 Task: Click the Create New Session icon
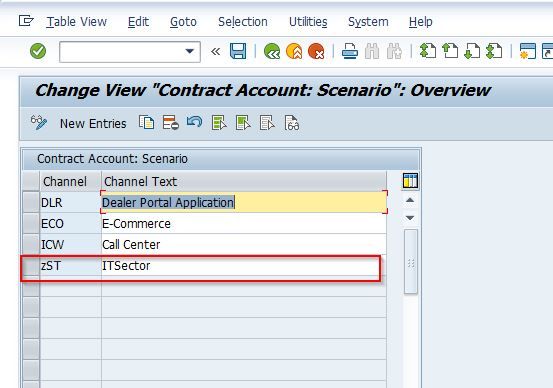(528, 51)
